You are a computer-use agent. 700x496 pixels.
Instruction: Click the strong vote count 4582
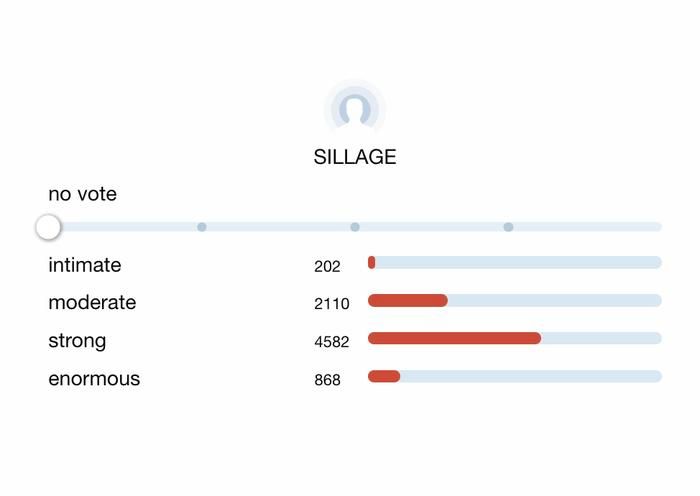coord(332,342)
